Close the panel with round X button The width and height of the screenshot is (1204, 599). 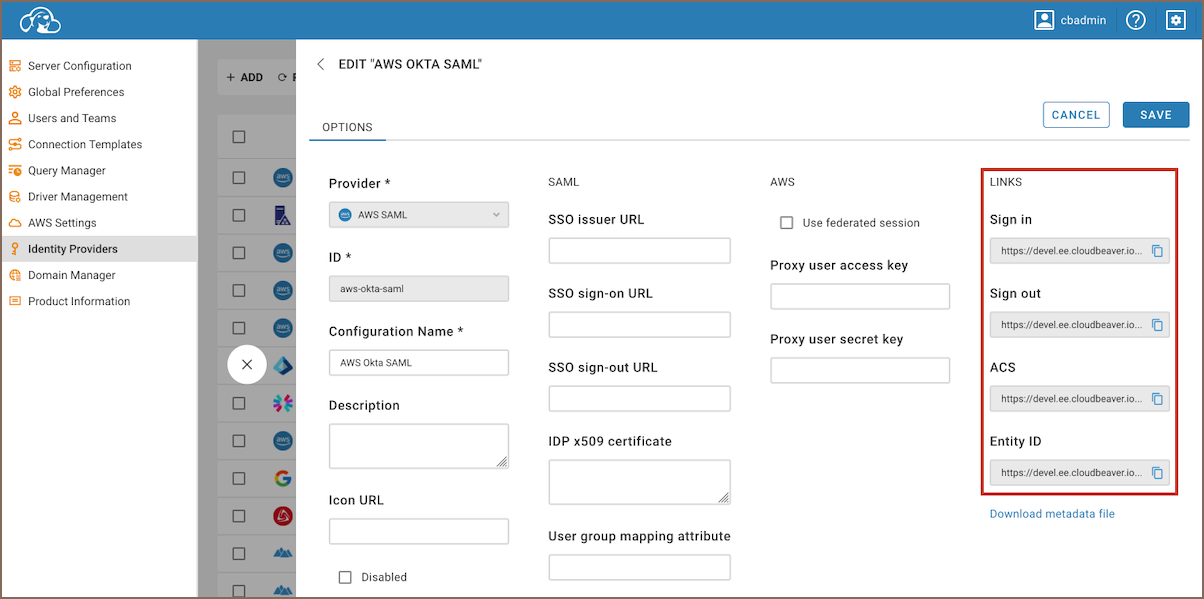[247, 365]
